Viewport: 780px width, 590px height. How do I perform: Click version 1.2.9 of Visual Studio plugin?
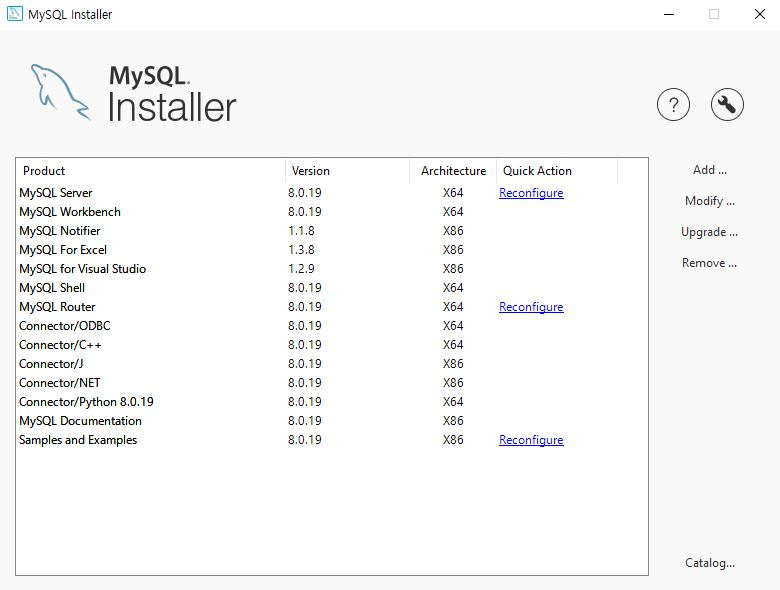tap(301, 269)
